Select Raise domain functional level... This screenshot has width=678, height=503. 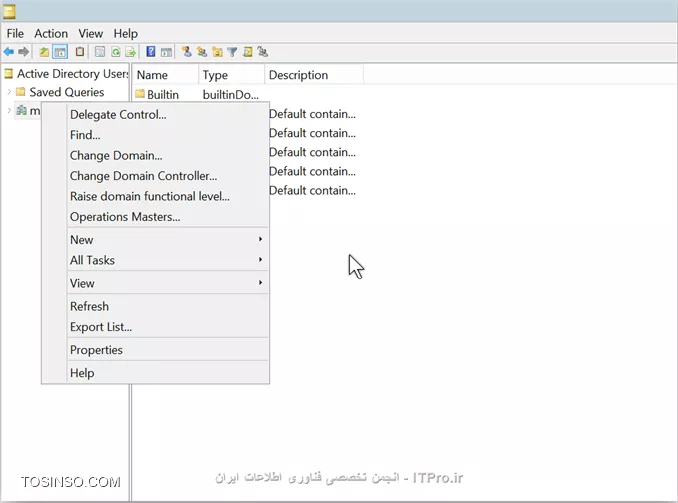(x=168, y=196)
